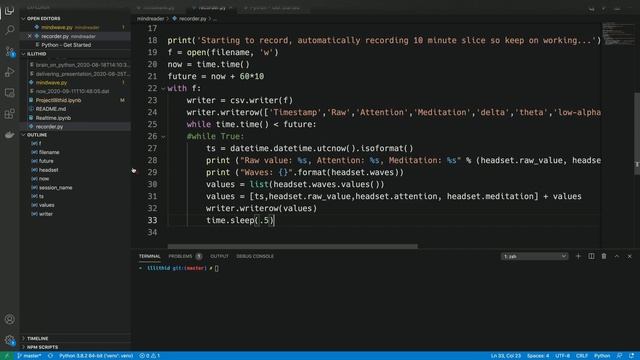The height and width of the screenshot is (360, 640).
Task: Close recorder.py in Open Editors
Action: 29,36
